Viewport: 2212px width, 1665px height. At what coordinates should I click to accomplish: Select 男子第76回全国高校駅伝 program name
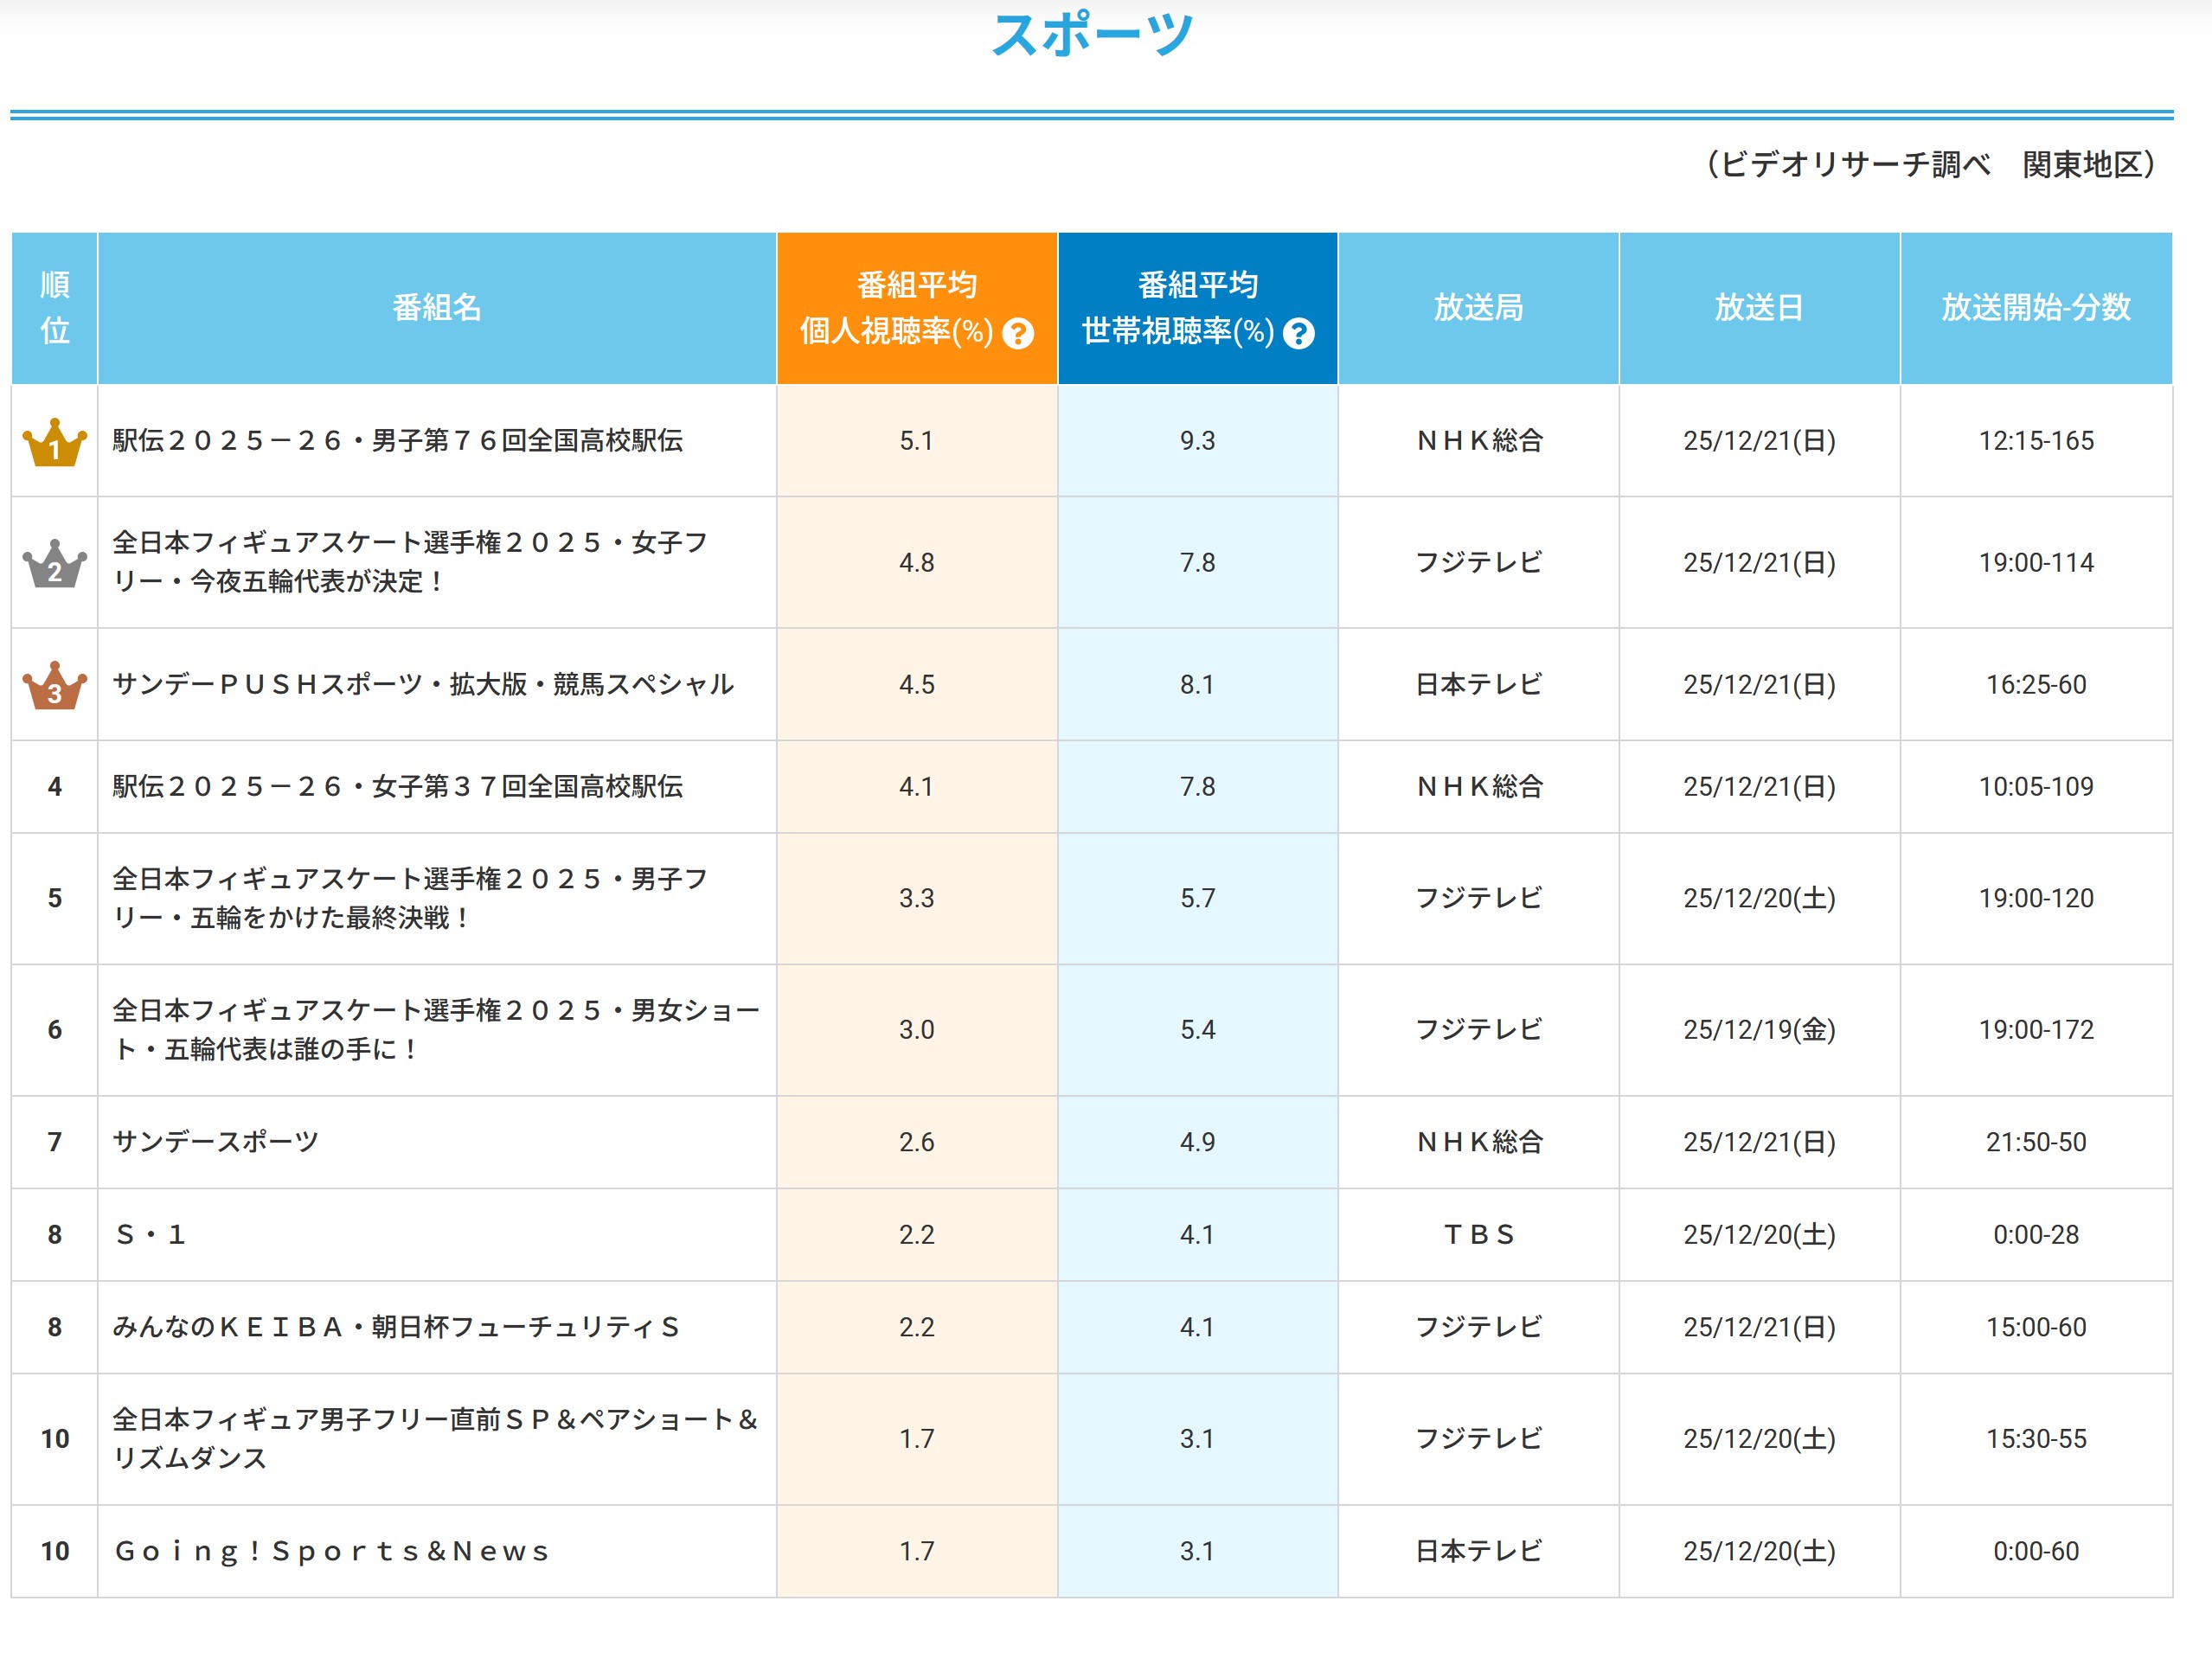[397, 441]
